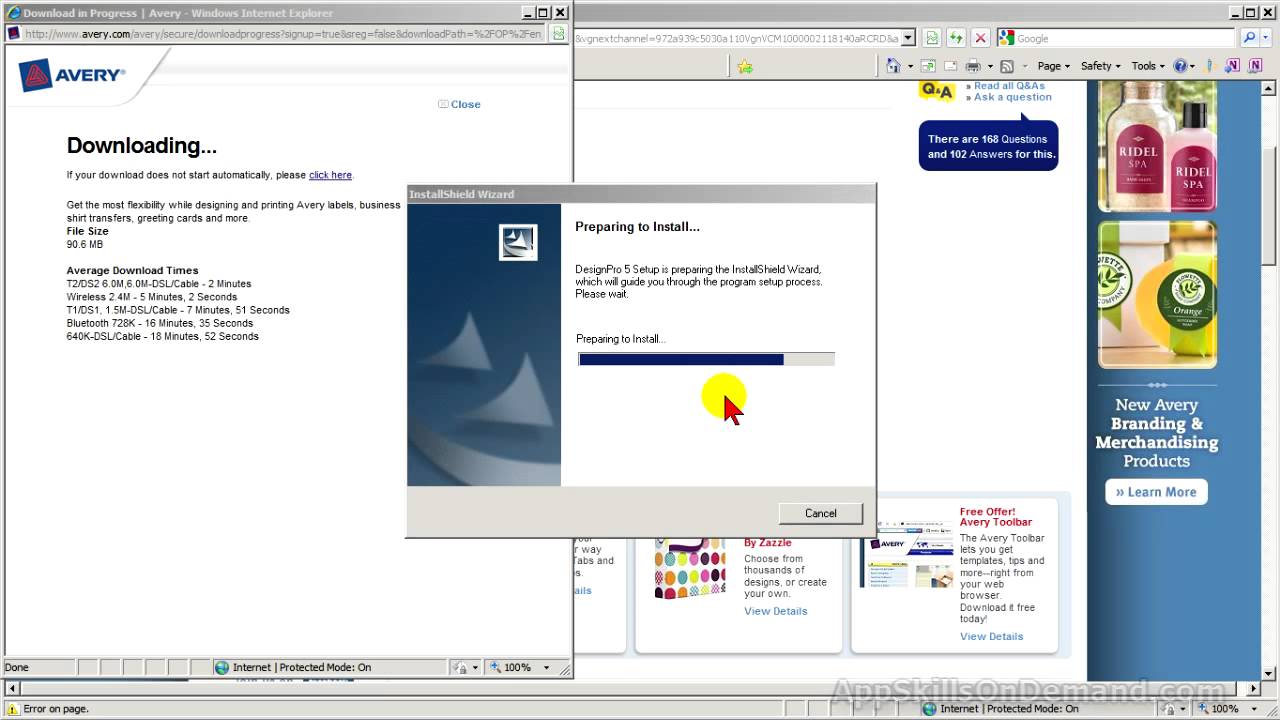Click the 'click here' download link
The width and height of the screenshot is (1280, 720).
(x=330, y=175)
